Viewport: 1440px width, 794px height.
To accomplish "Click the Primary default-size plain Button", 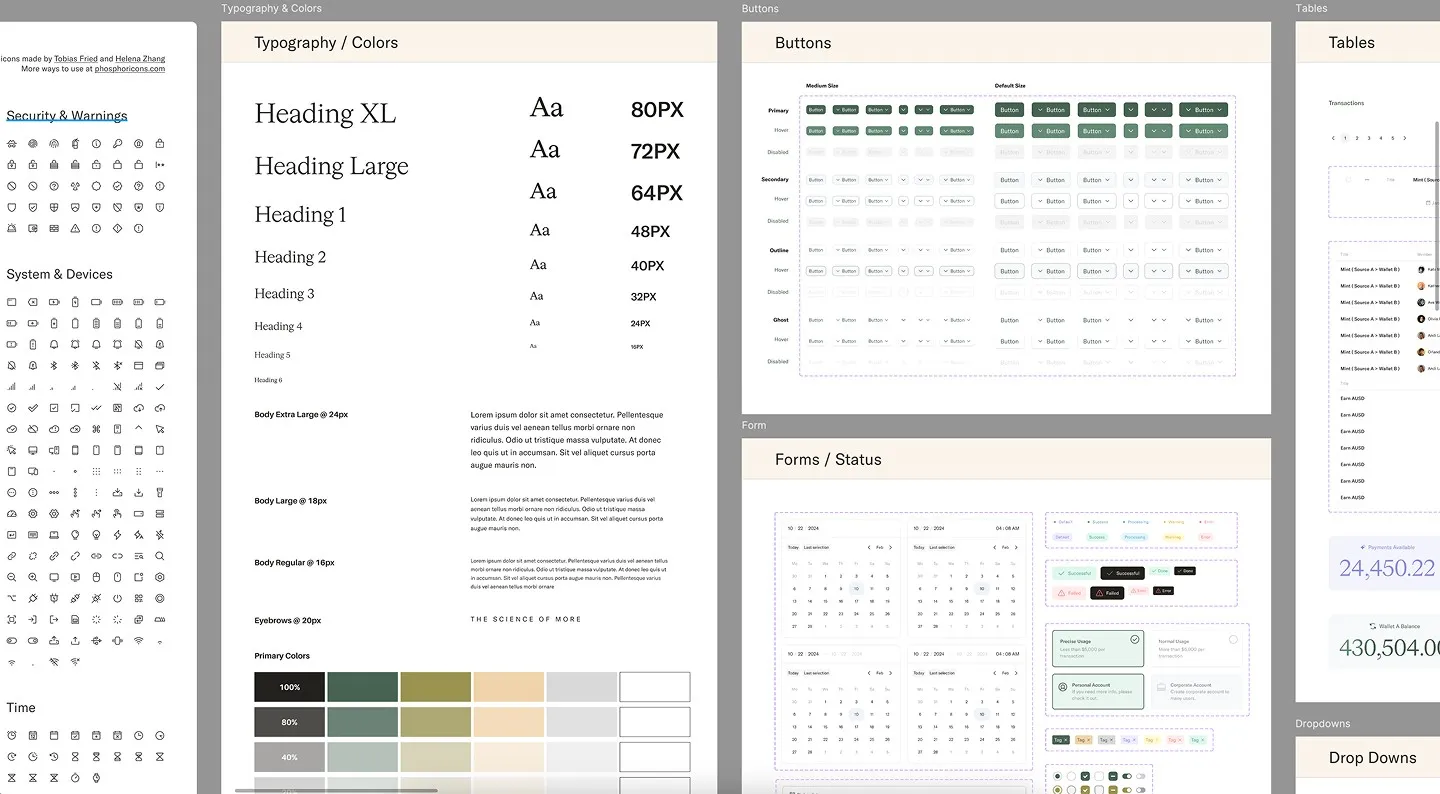I will [x=1010, y=110].
